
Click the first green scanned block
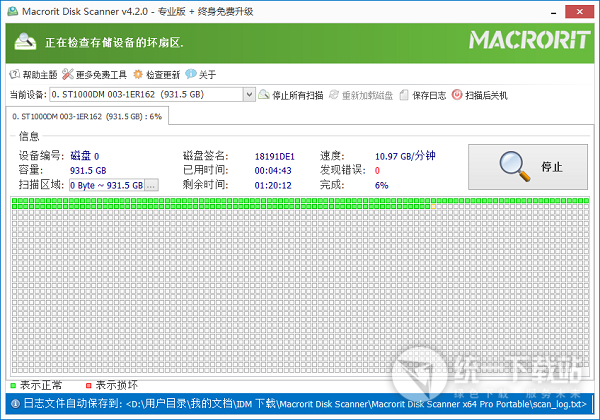tap(14, 201)
